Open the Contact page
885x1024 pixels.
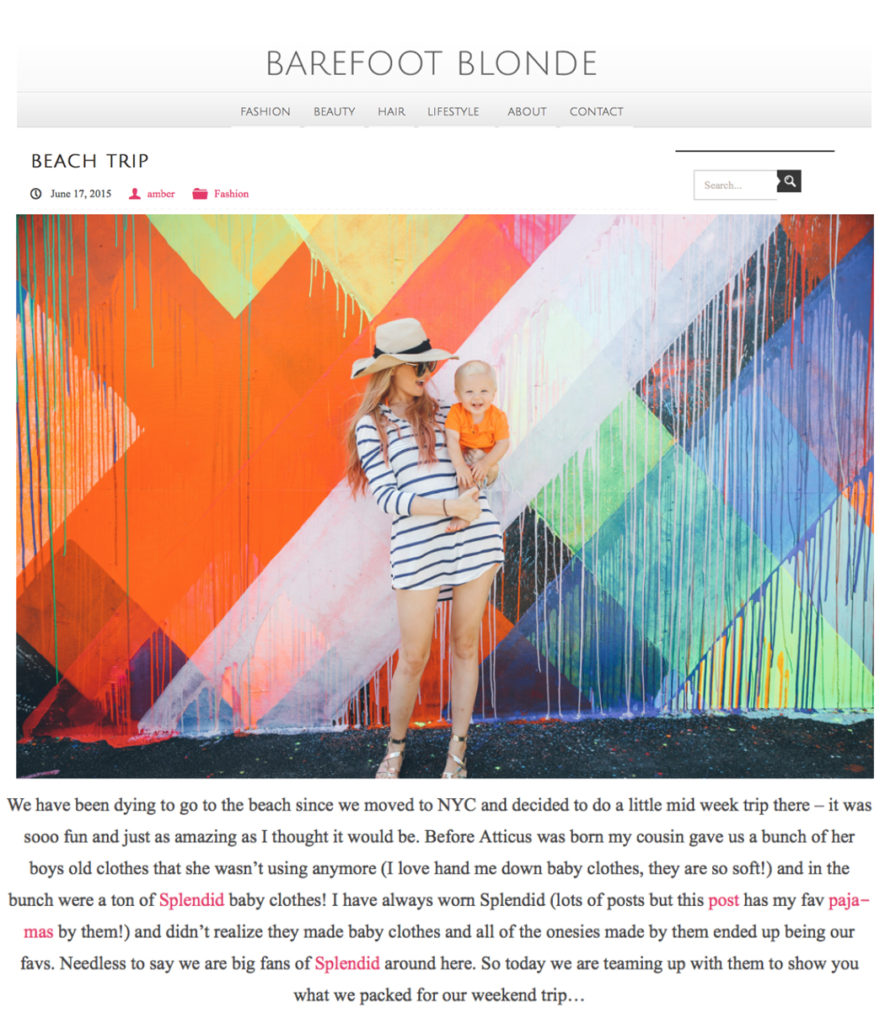point(596,112)
